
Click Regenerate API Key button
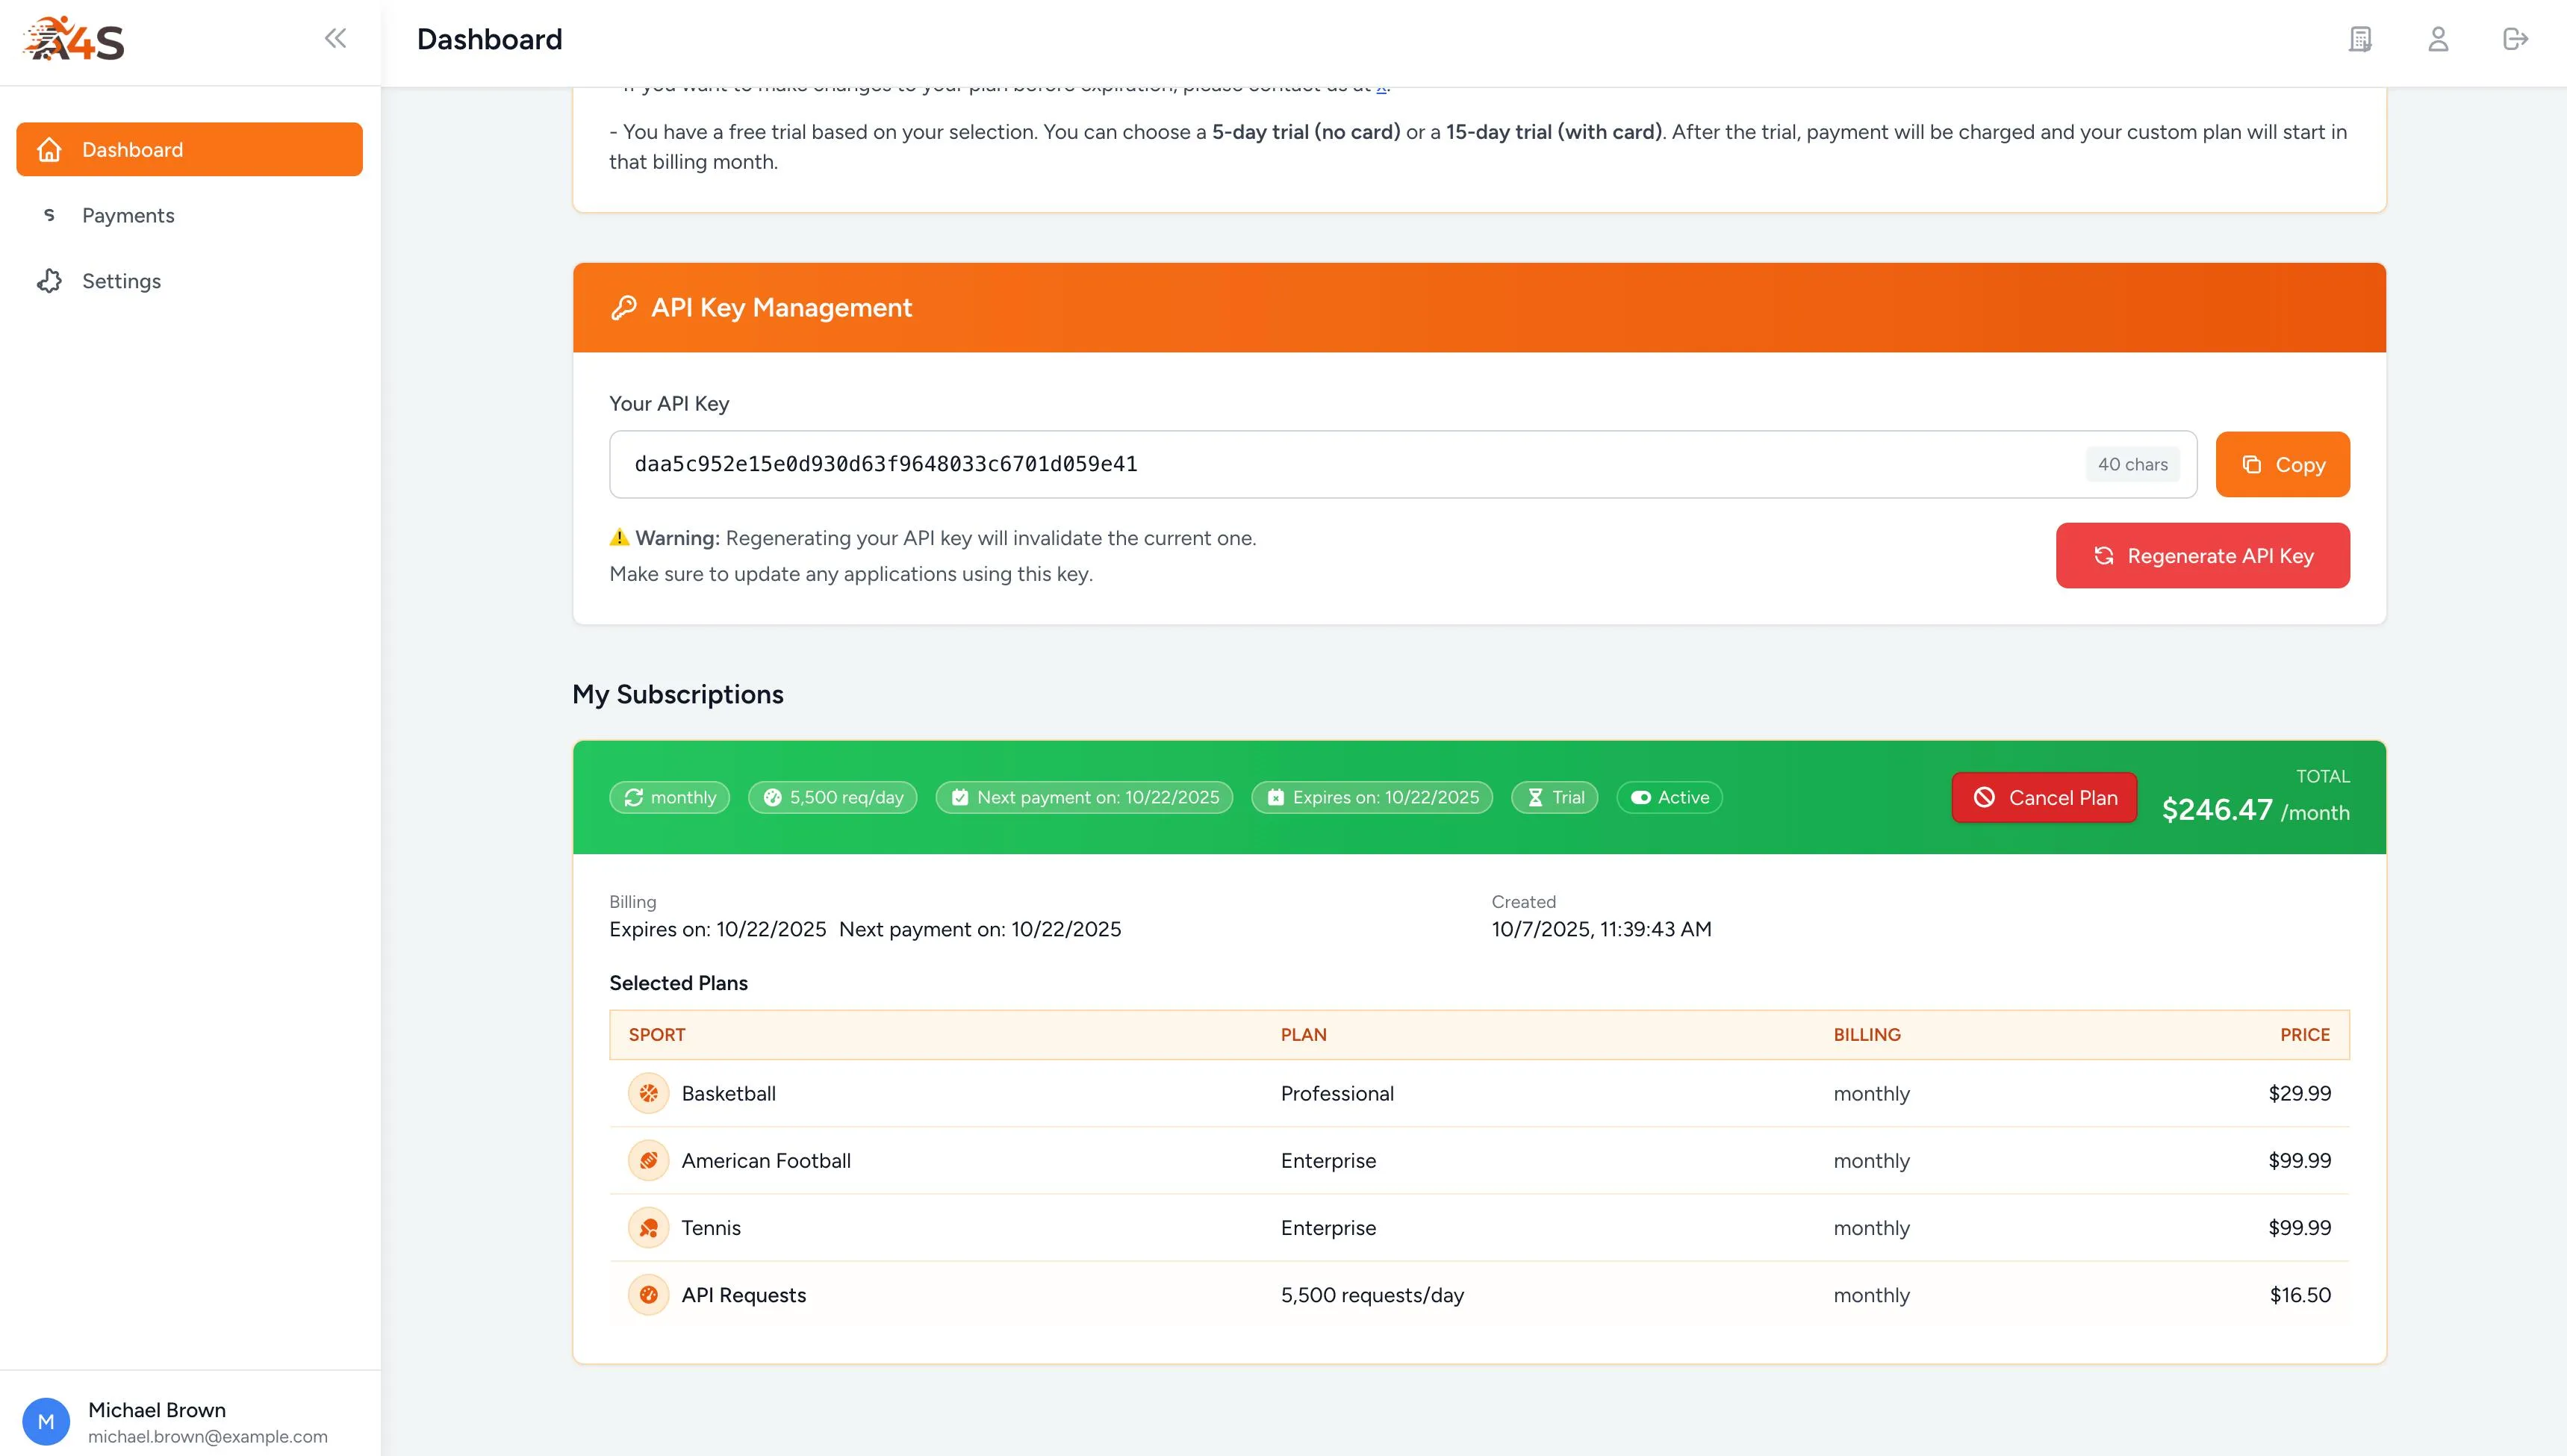pyautogui.click(x=2202, y=556)
